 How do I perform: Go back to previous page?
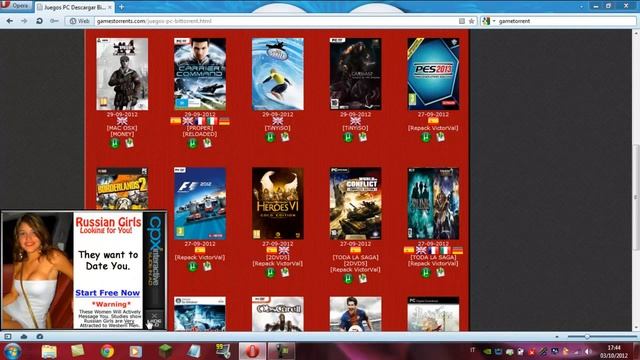9,21
